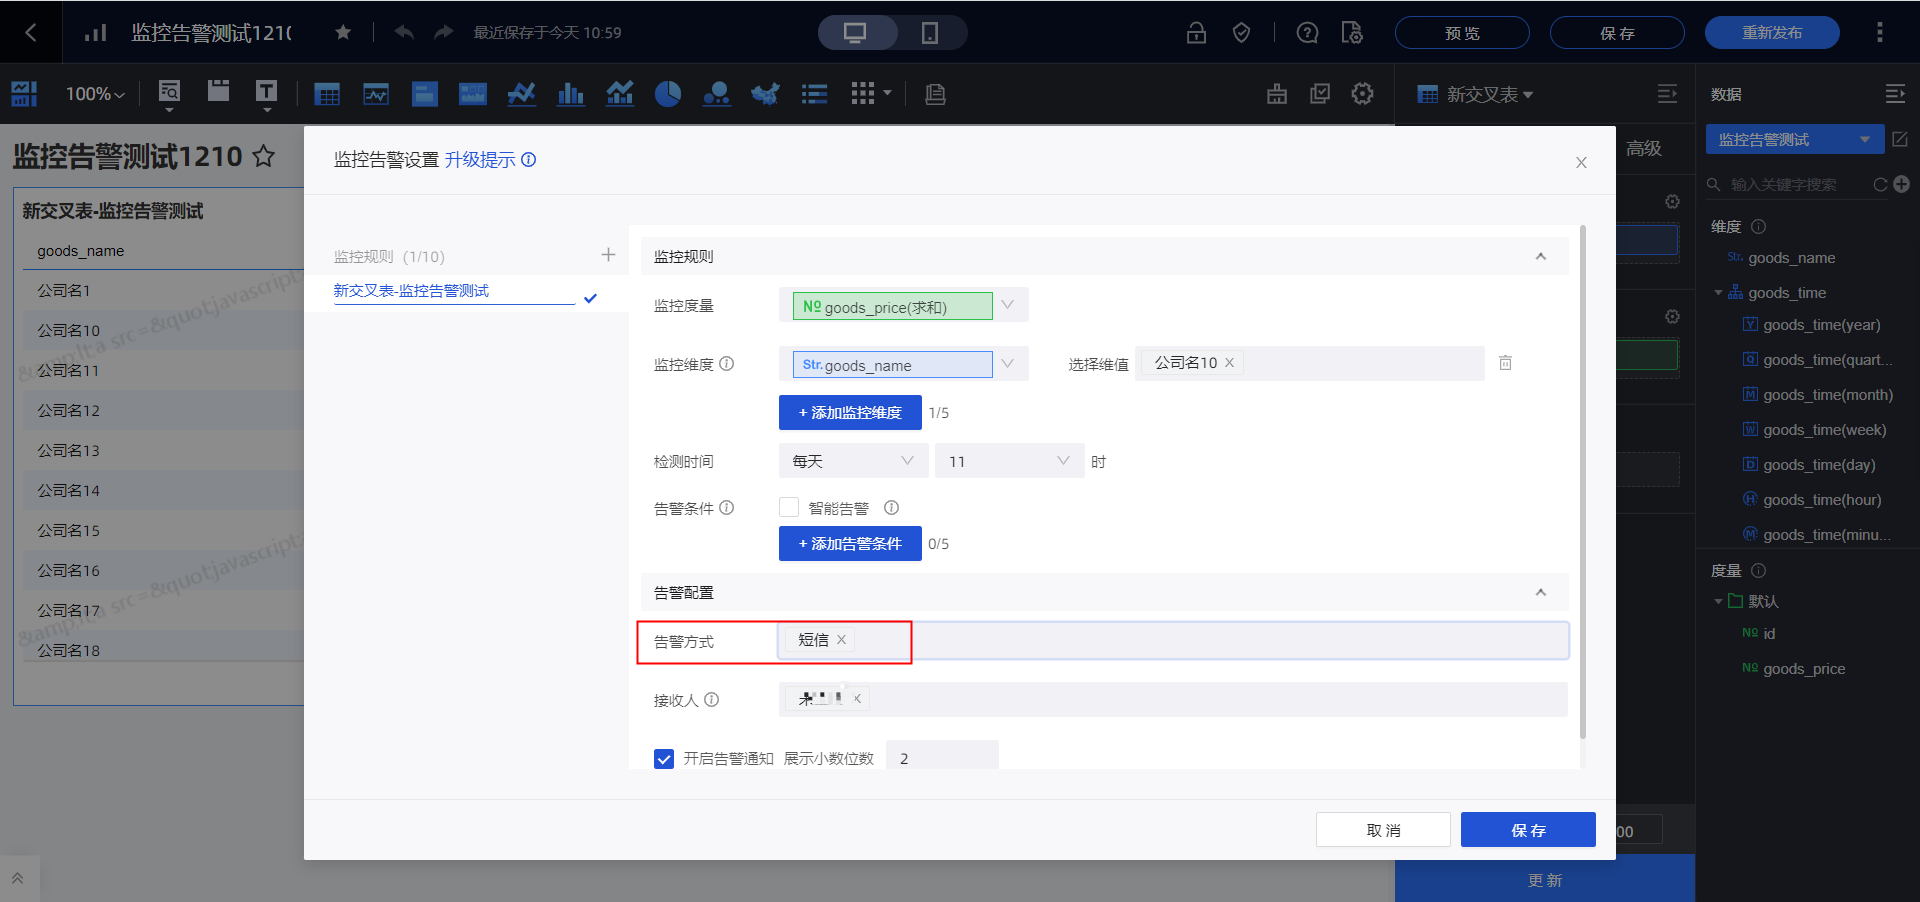This screenshot has height=902, width=1920.
Task: Switch to mobile layout view icon
Action: [929, 33]
